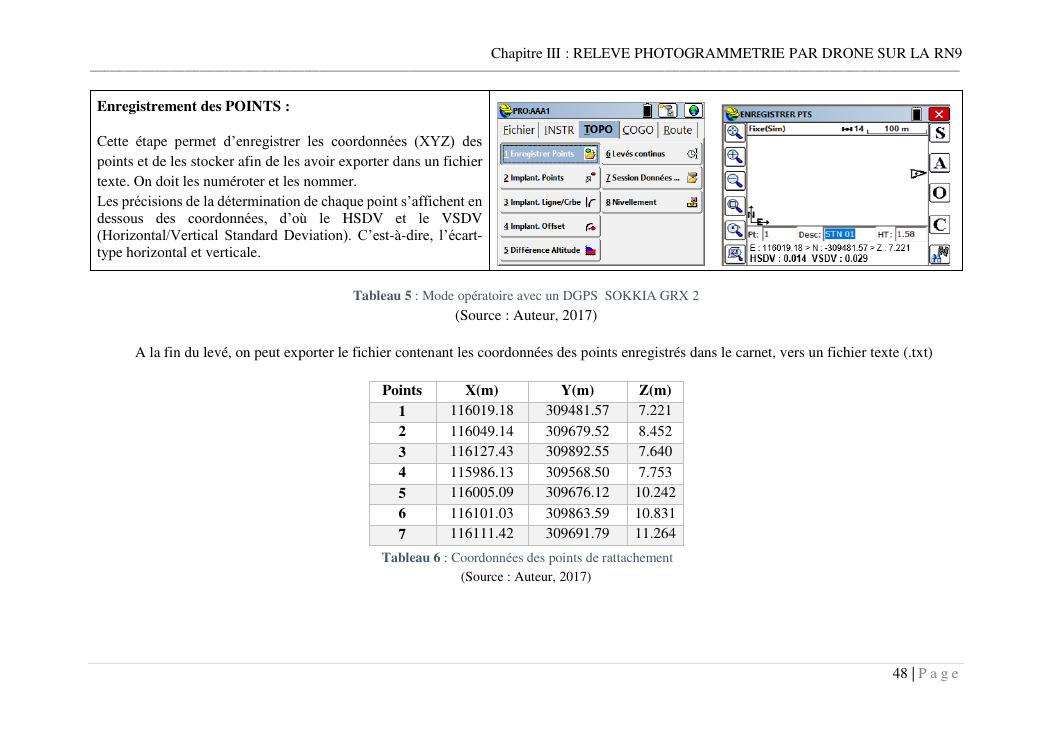Select the zoom window magnifier icon

pyautogui.click(x=734, y=206)
